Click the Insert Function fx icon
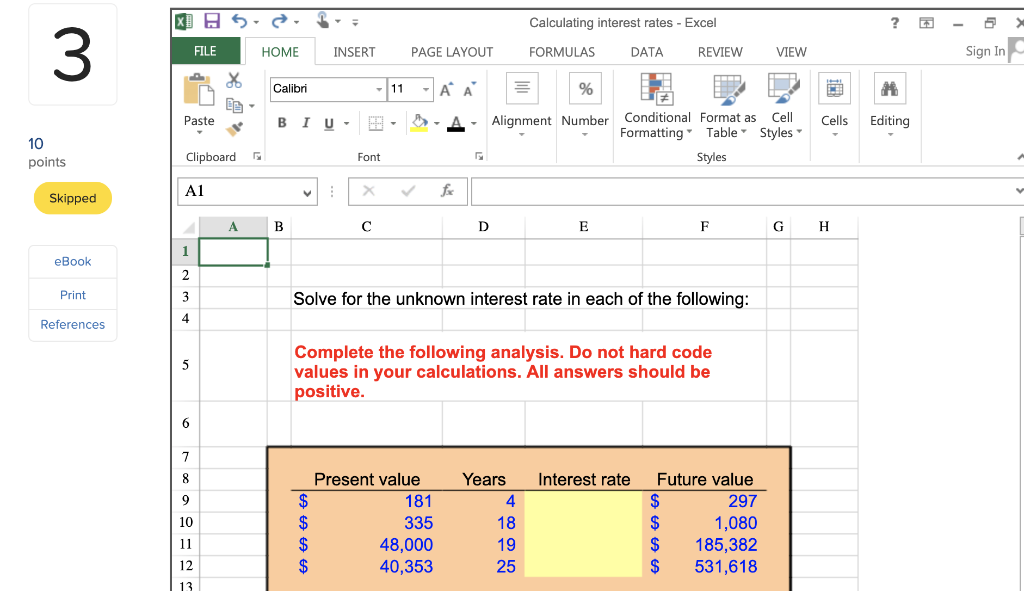This screenshot has height=591, width=1024. click(447, 191)
